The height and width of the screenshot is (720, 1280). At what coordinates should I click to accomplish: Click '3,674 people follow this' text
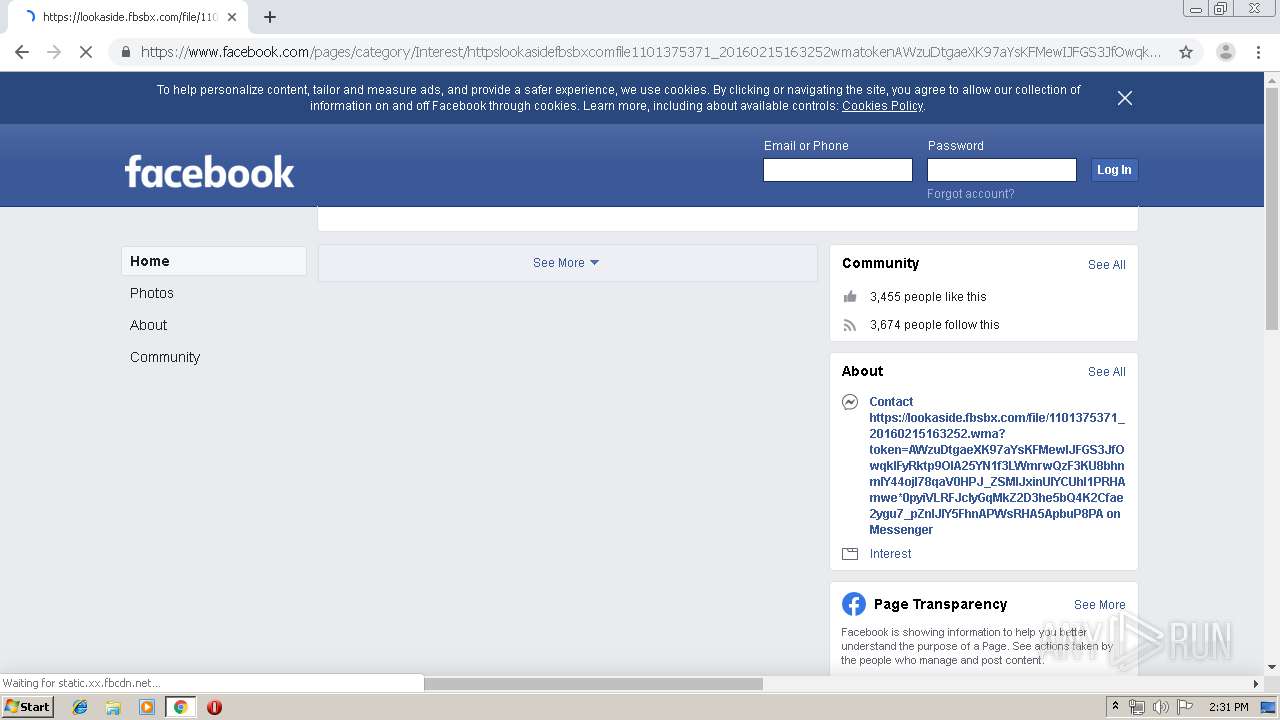tap(934, 325)
